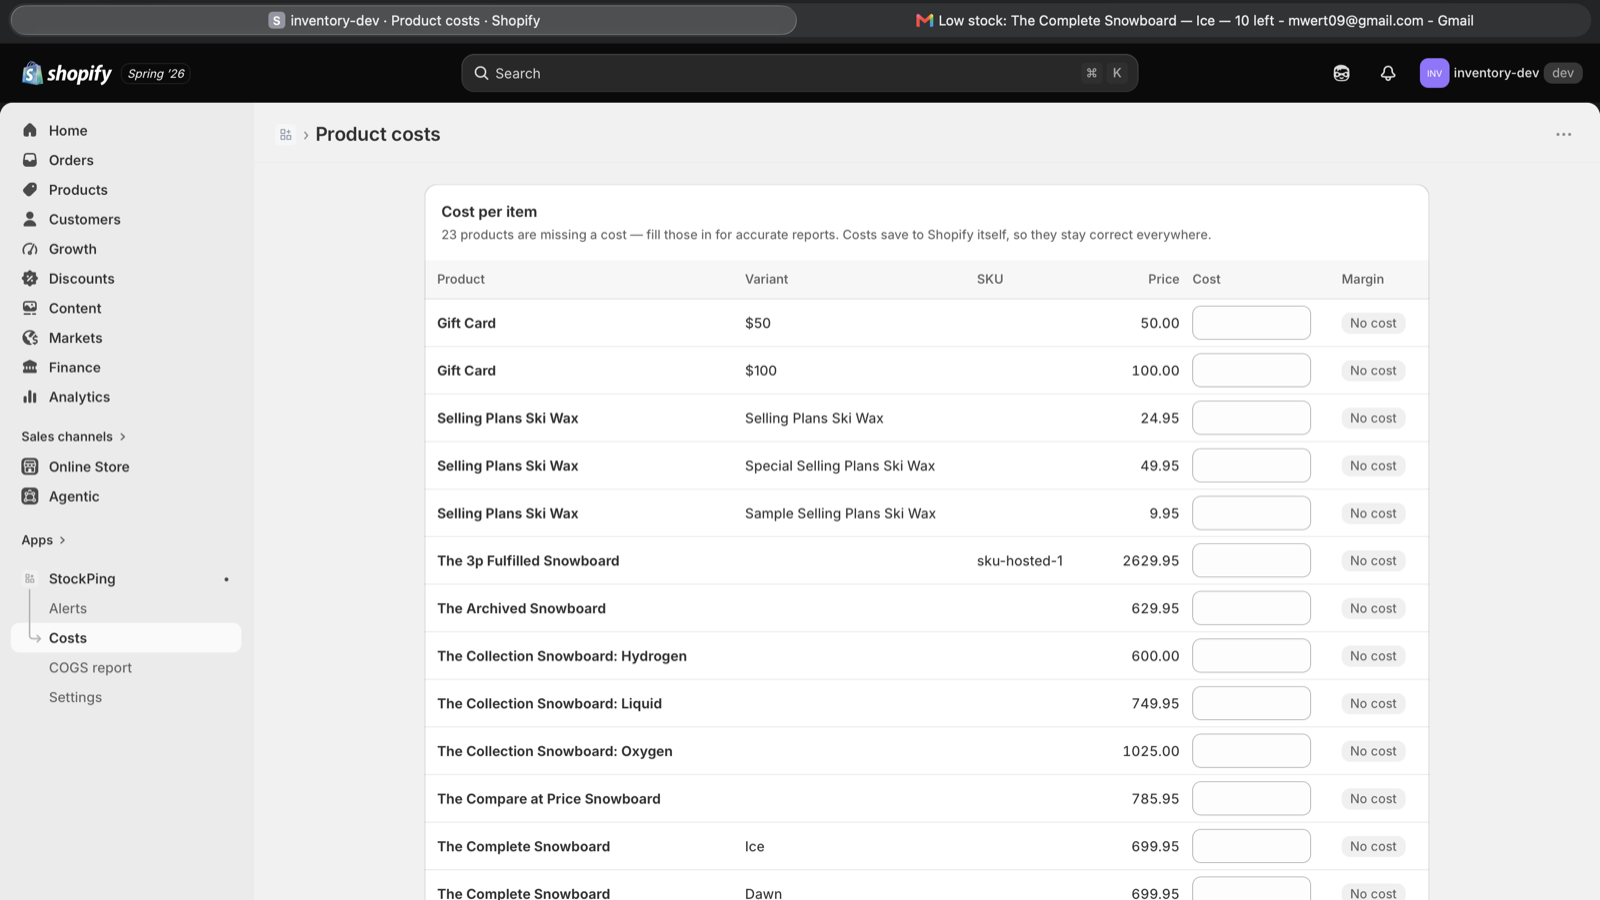Click cost field for Sample Selling Plans Ski Wax

click(1251, 513)
